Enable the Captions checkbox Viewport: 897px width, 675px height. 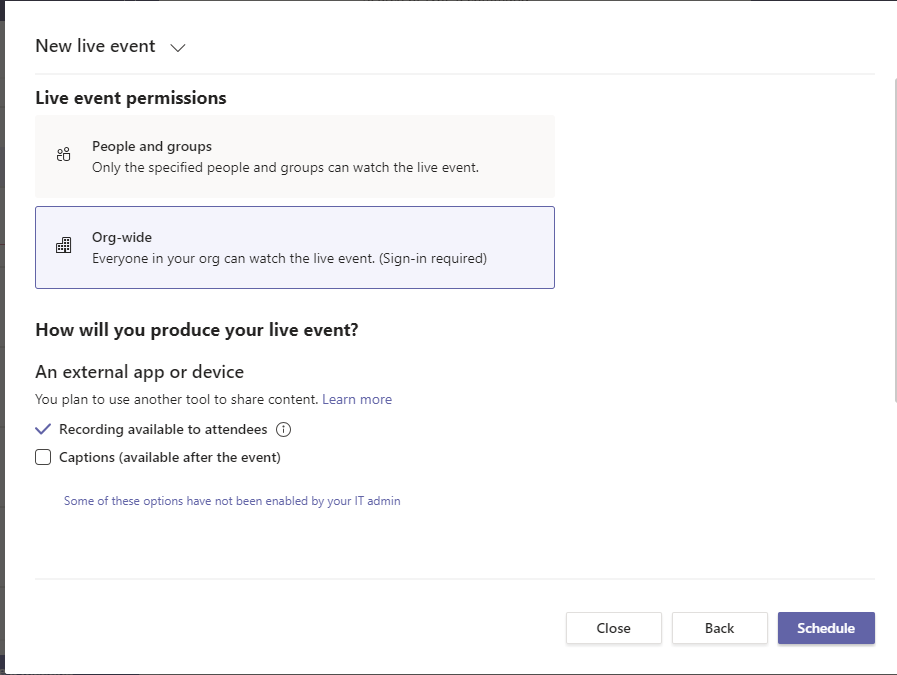click(x=43, y=458)
